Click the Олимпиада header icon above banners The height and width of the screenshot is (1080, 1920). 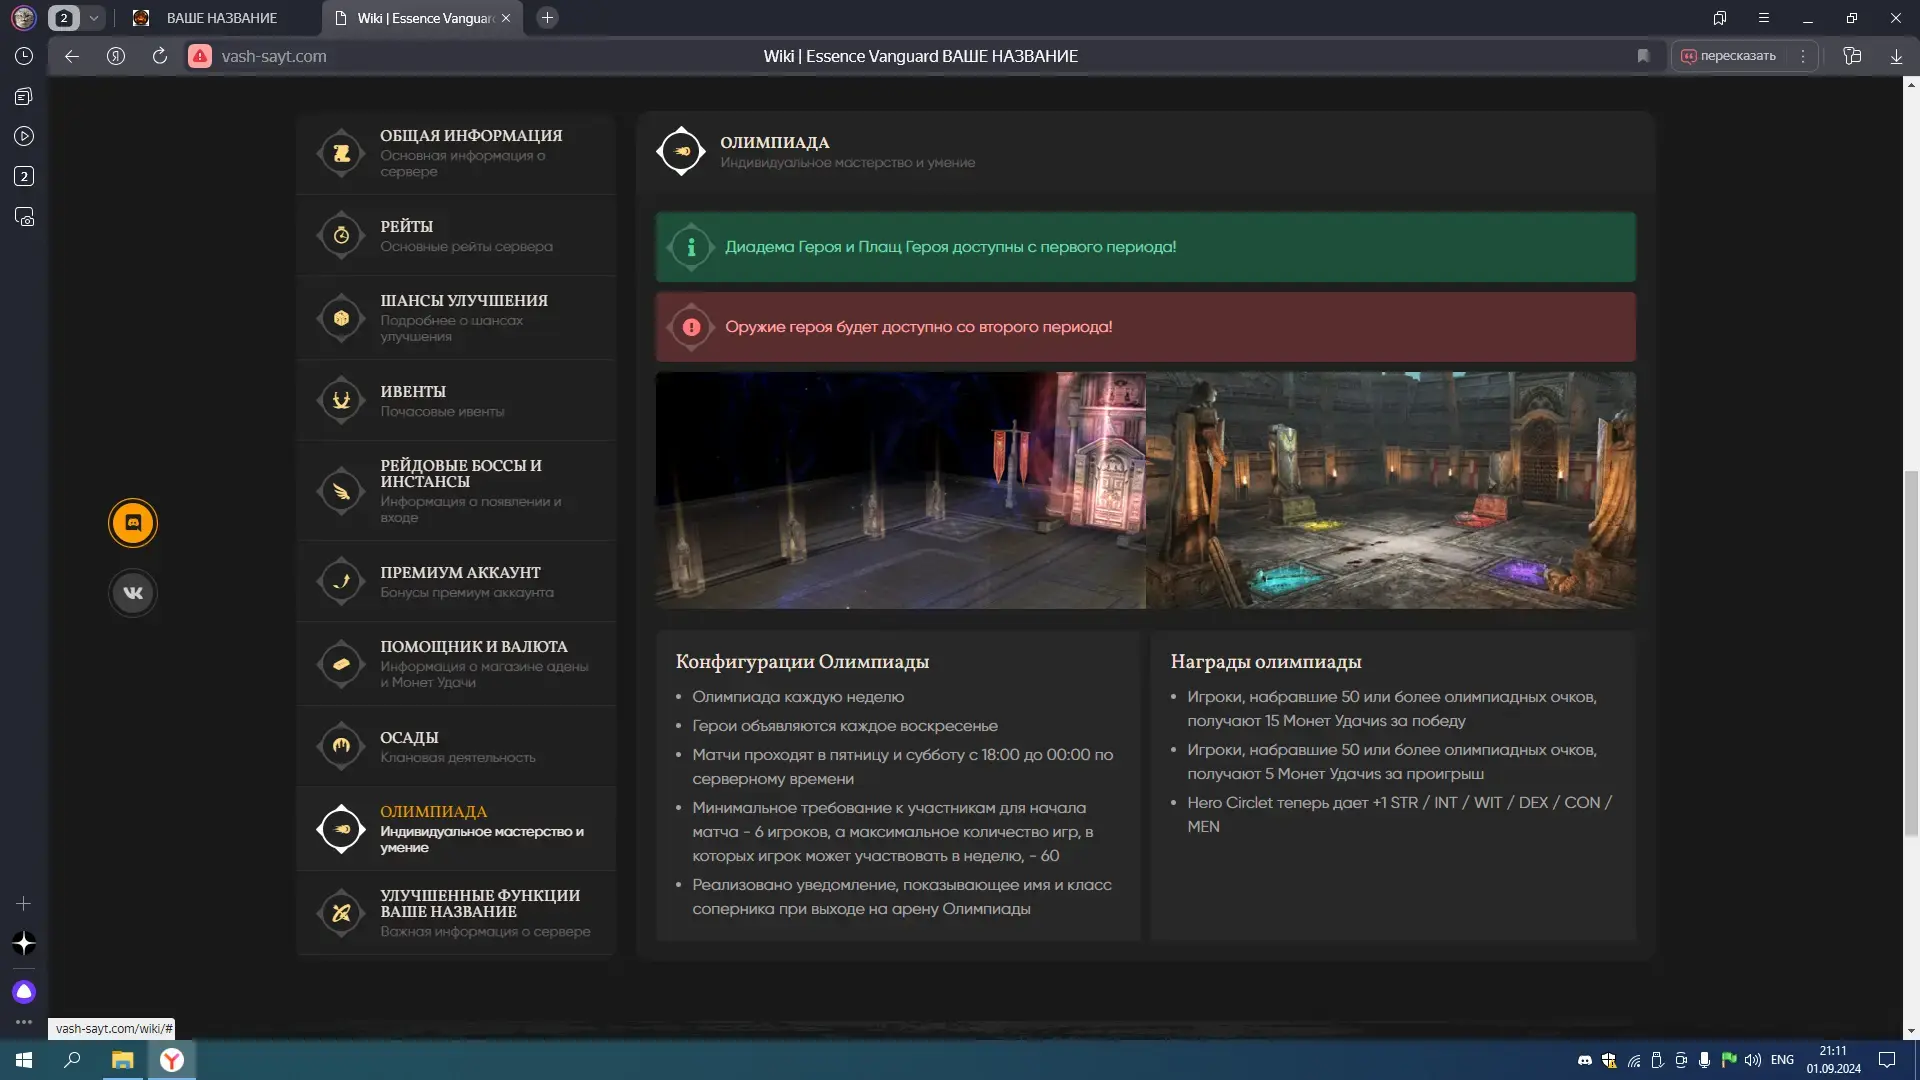pyautogui.click(x=681, y=151)
